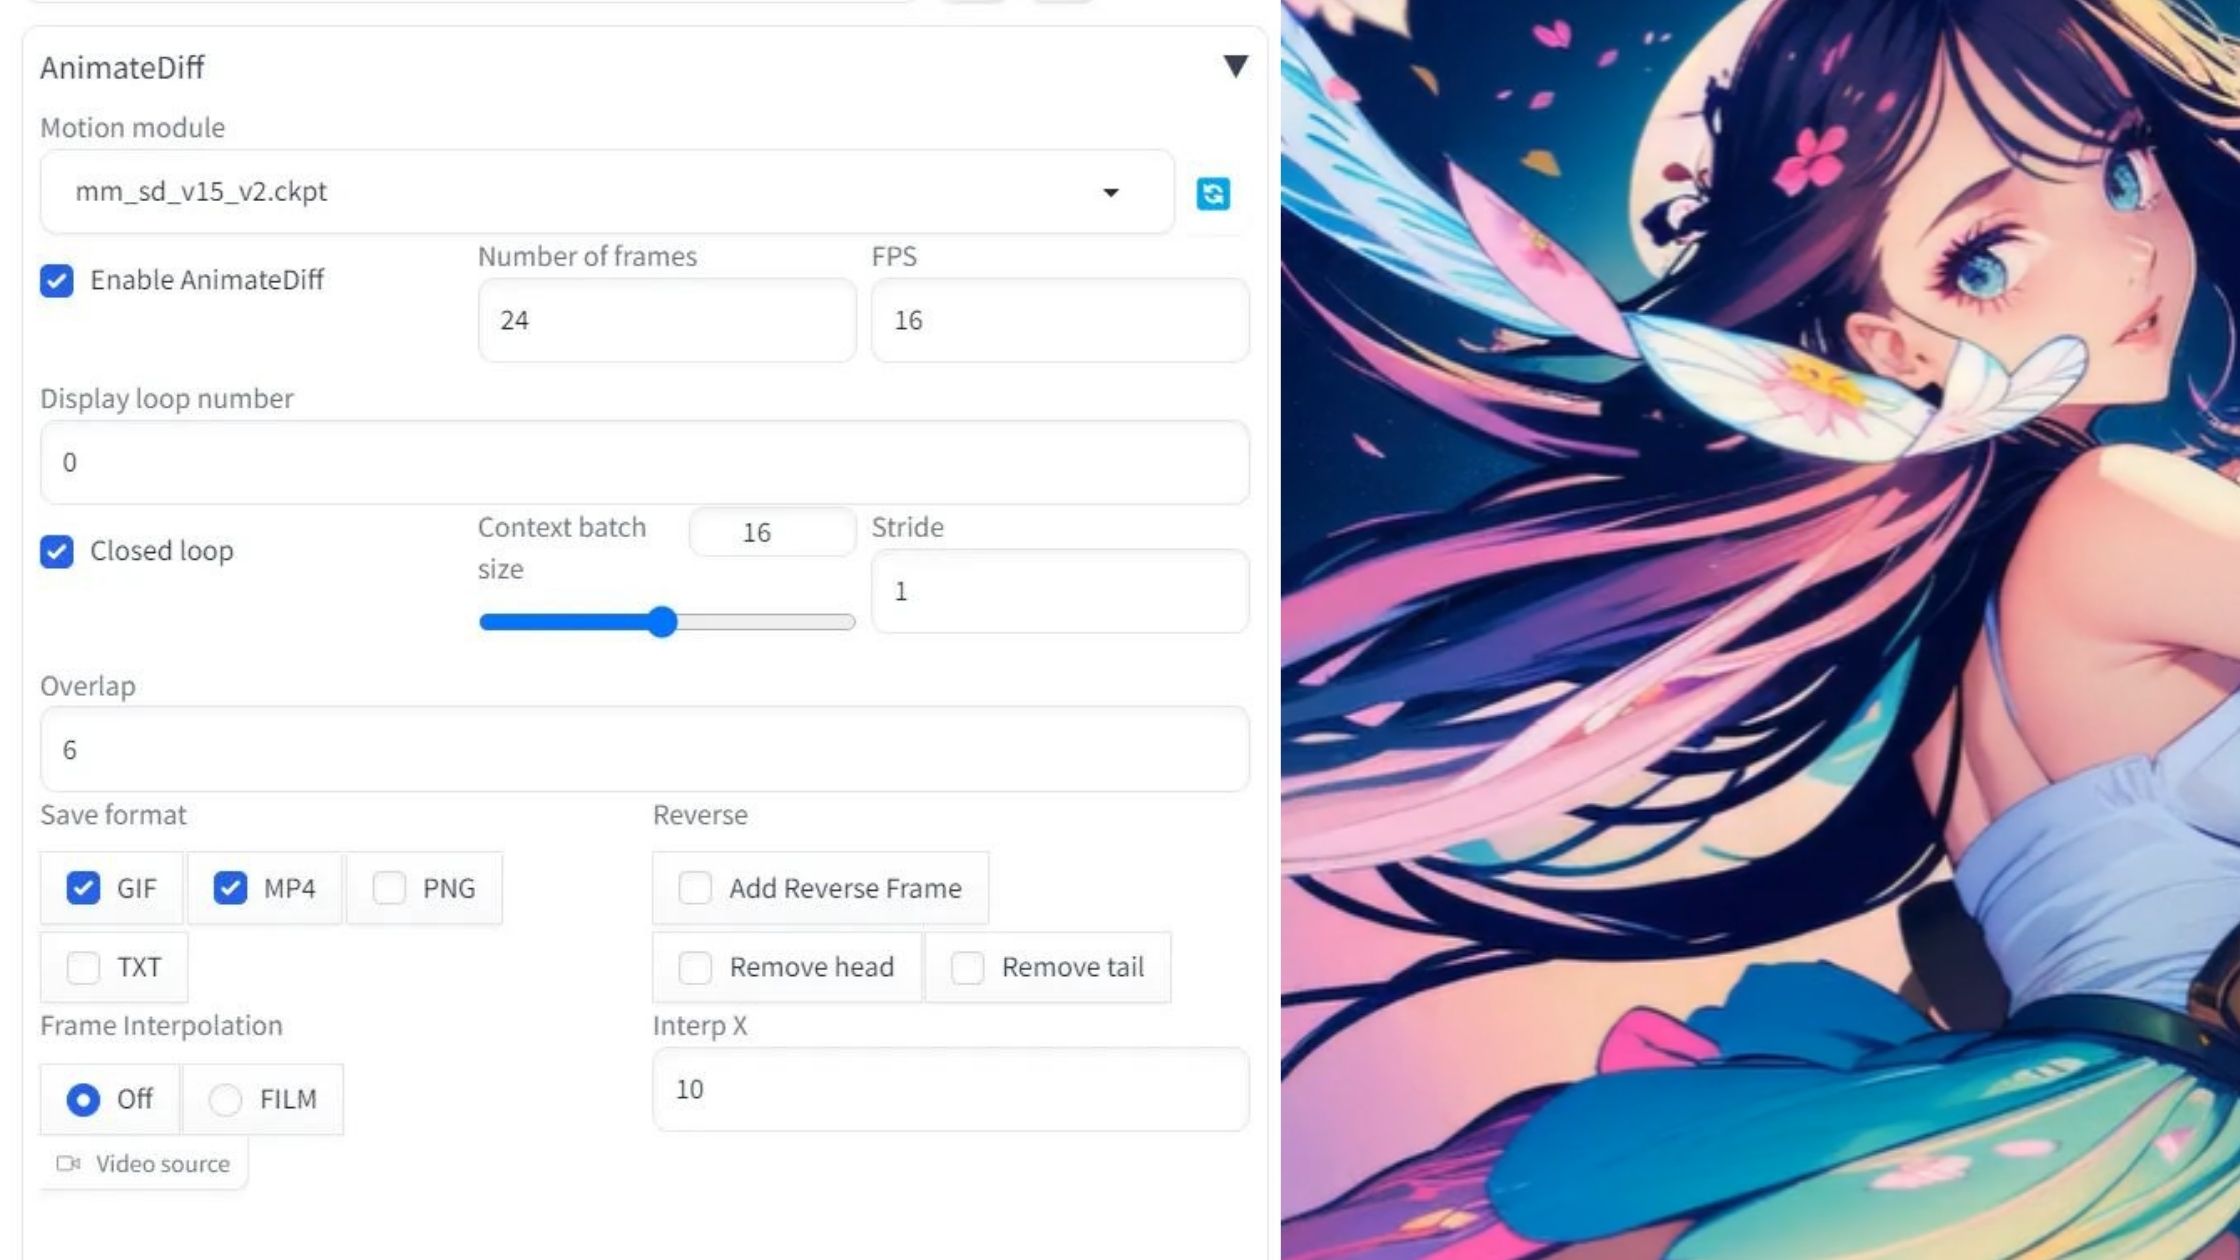Click the FPS input field
Image resolution: width=2240 pixels, height=1260 pixels.
tap(1059, 320)
